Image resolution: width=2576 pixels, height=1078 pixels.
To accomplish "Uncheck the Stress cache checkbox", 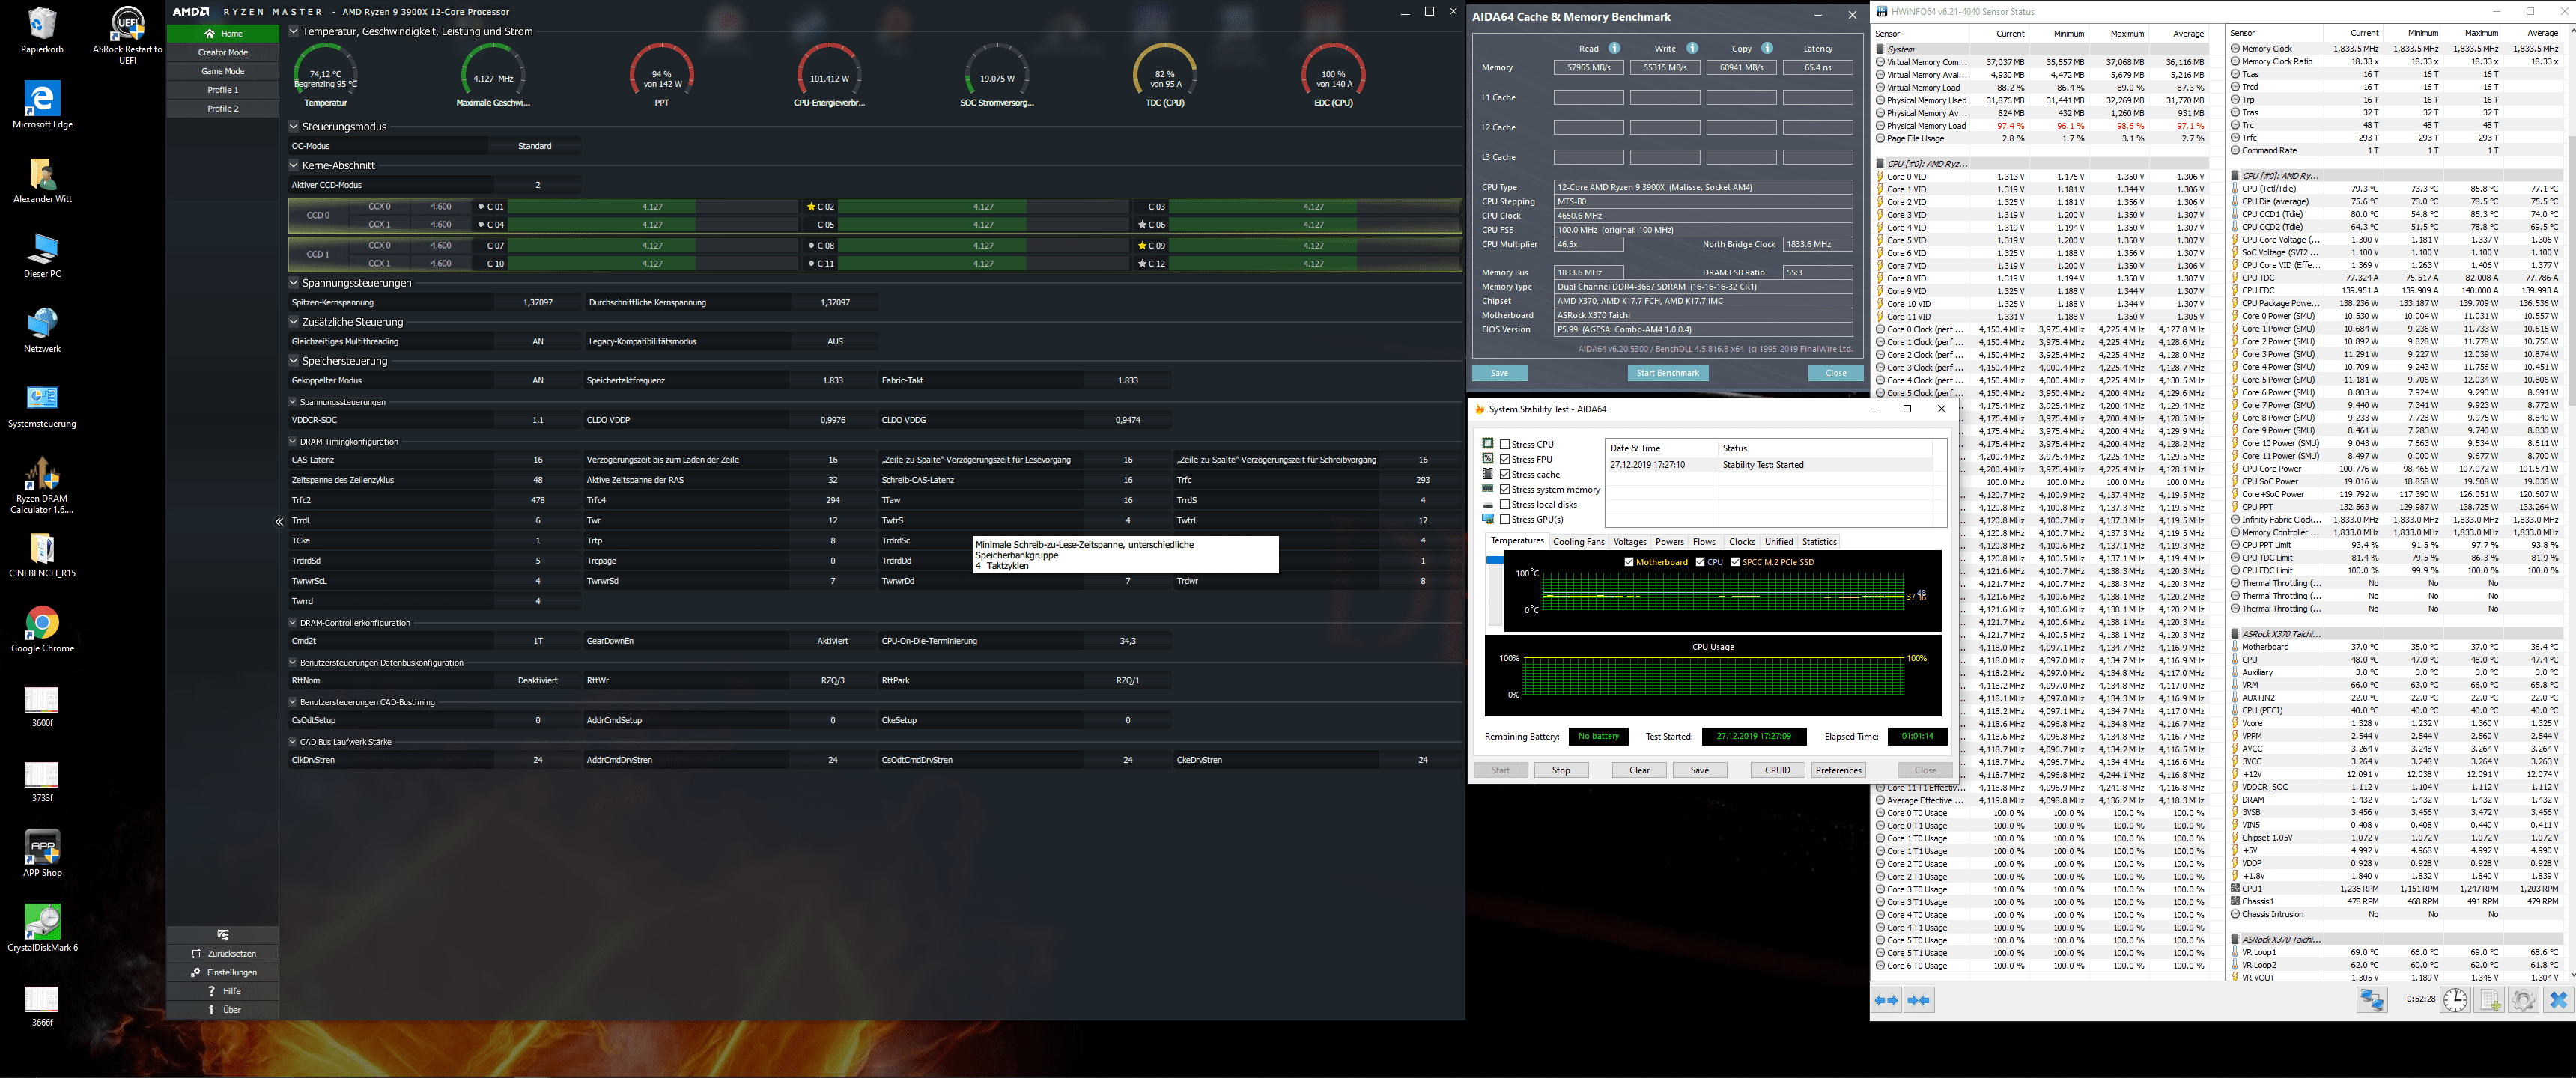I will click(1505, 474).
